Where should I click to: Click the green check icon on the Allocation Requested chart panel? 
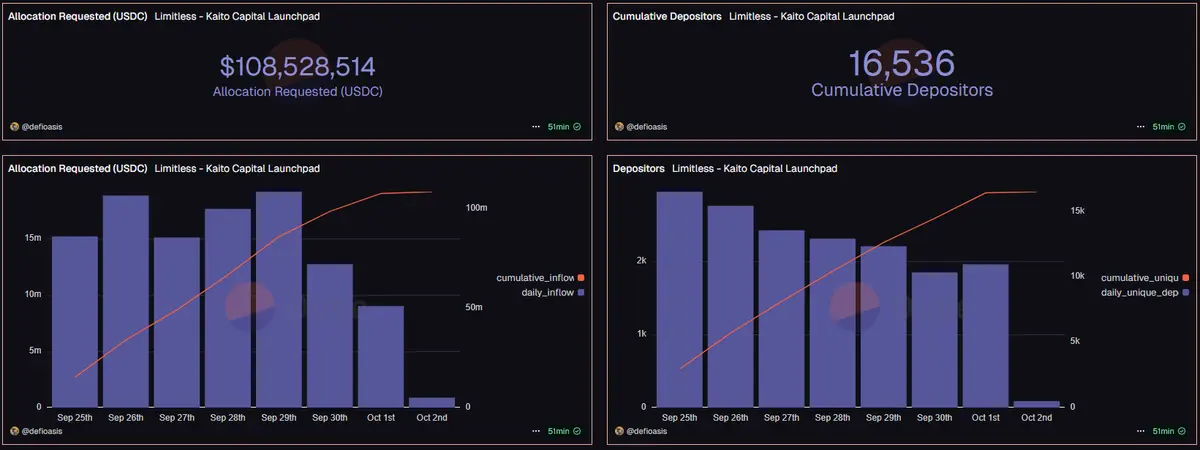click(x=577, y=431)
